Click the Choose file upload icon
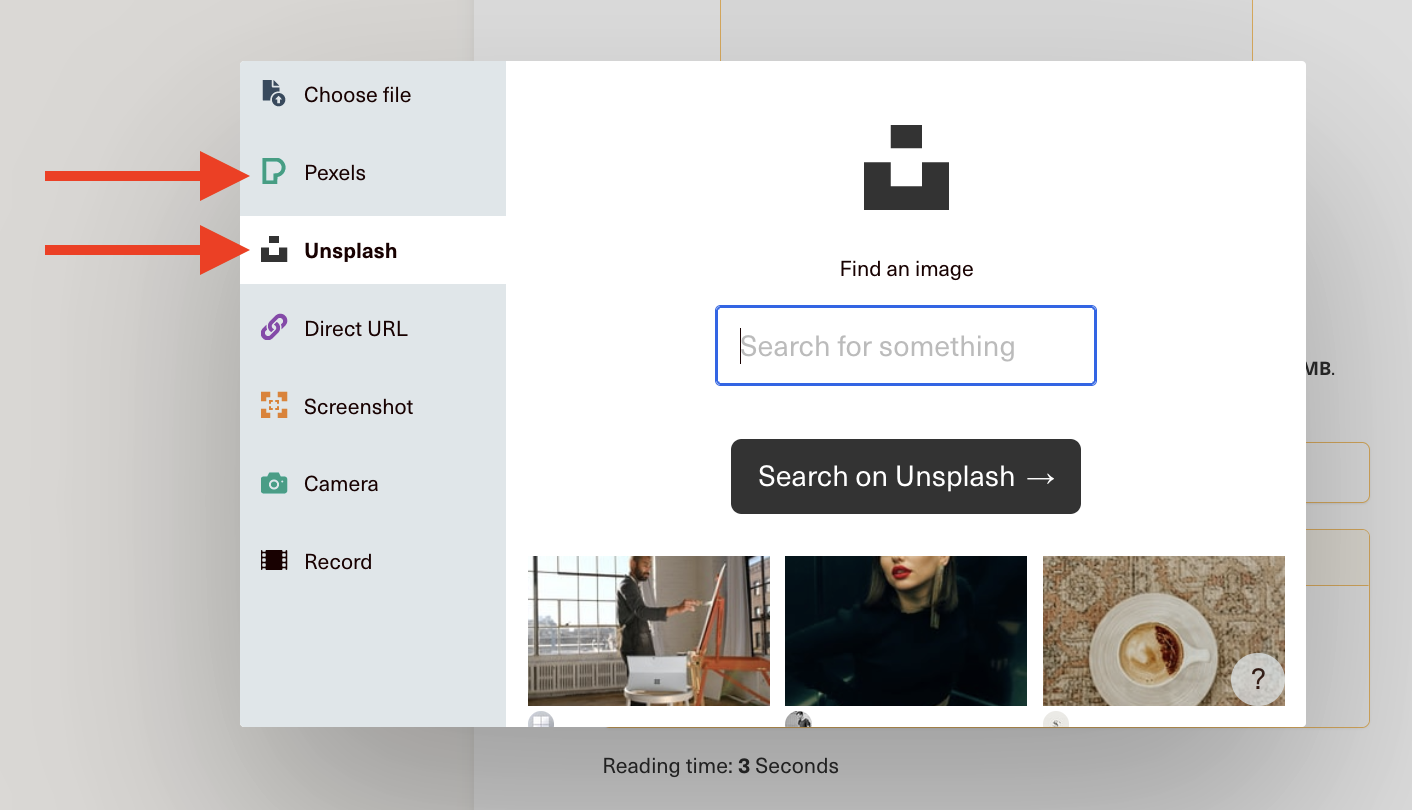The height and width of the screenshot is (810, 1412). tap(273, 94)
